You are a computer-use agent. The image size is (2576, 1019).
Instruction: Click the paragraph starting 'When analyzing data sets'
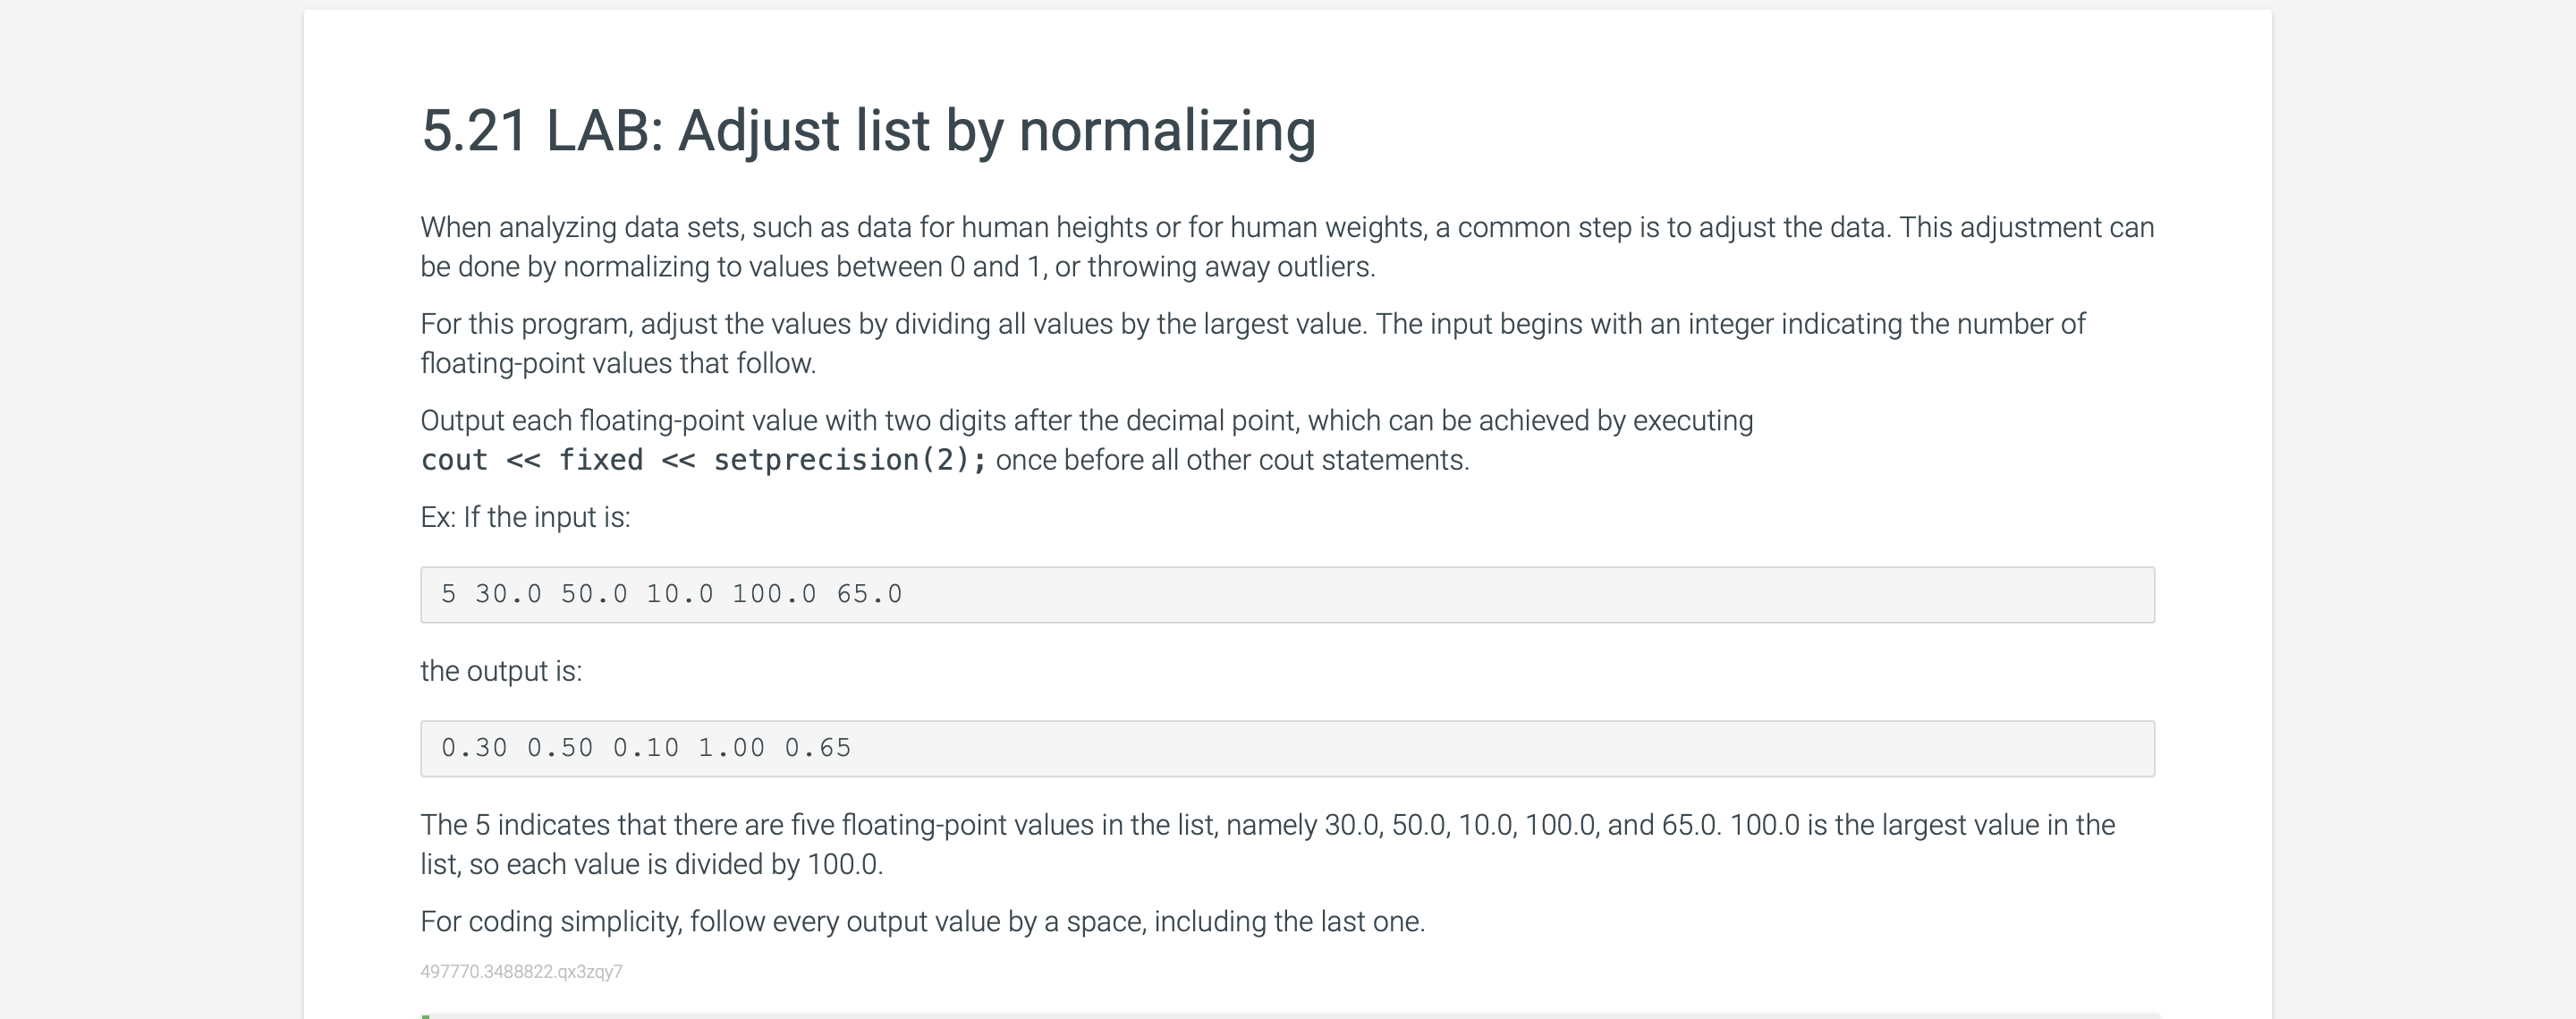(1287, 247)
